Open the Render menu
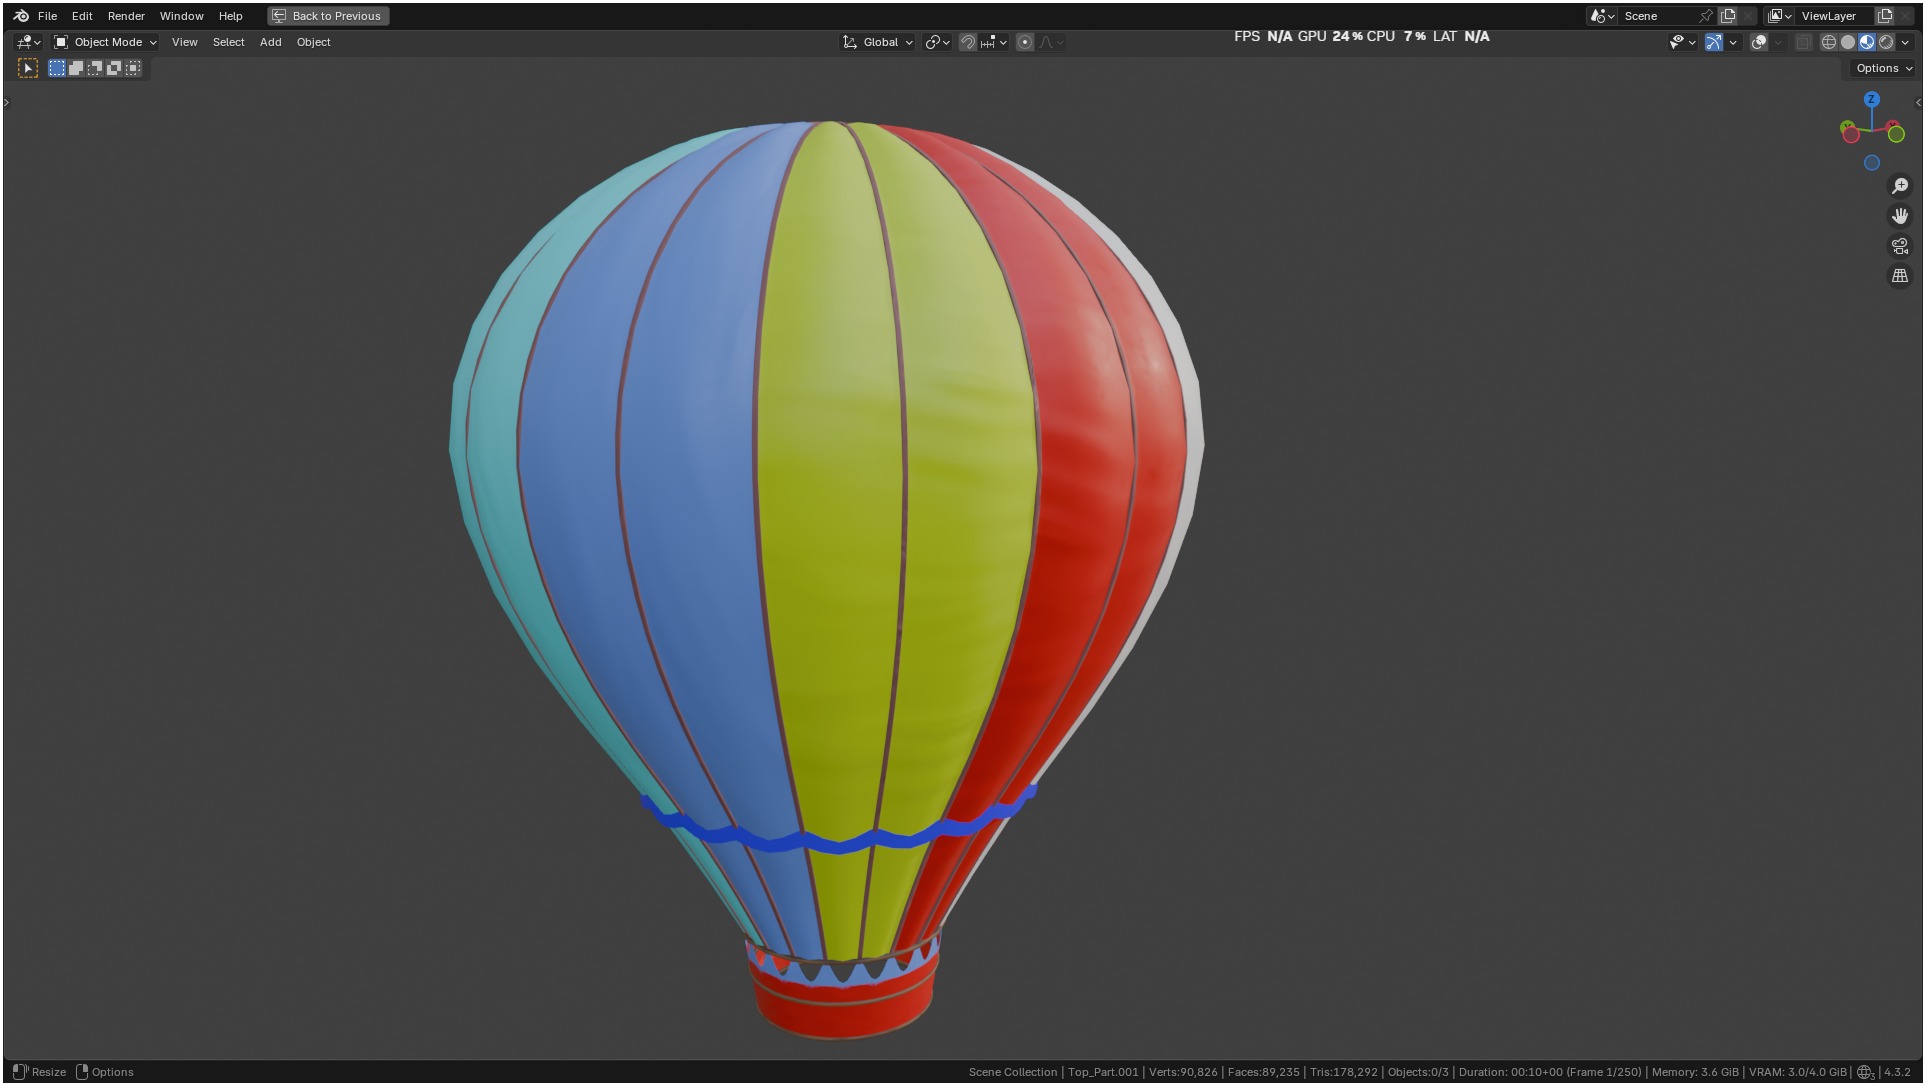Image resolution: width=1926 pixels, height=1086 pixels. (126, 16)
